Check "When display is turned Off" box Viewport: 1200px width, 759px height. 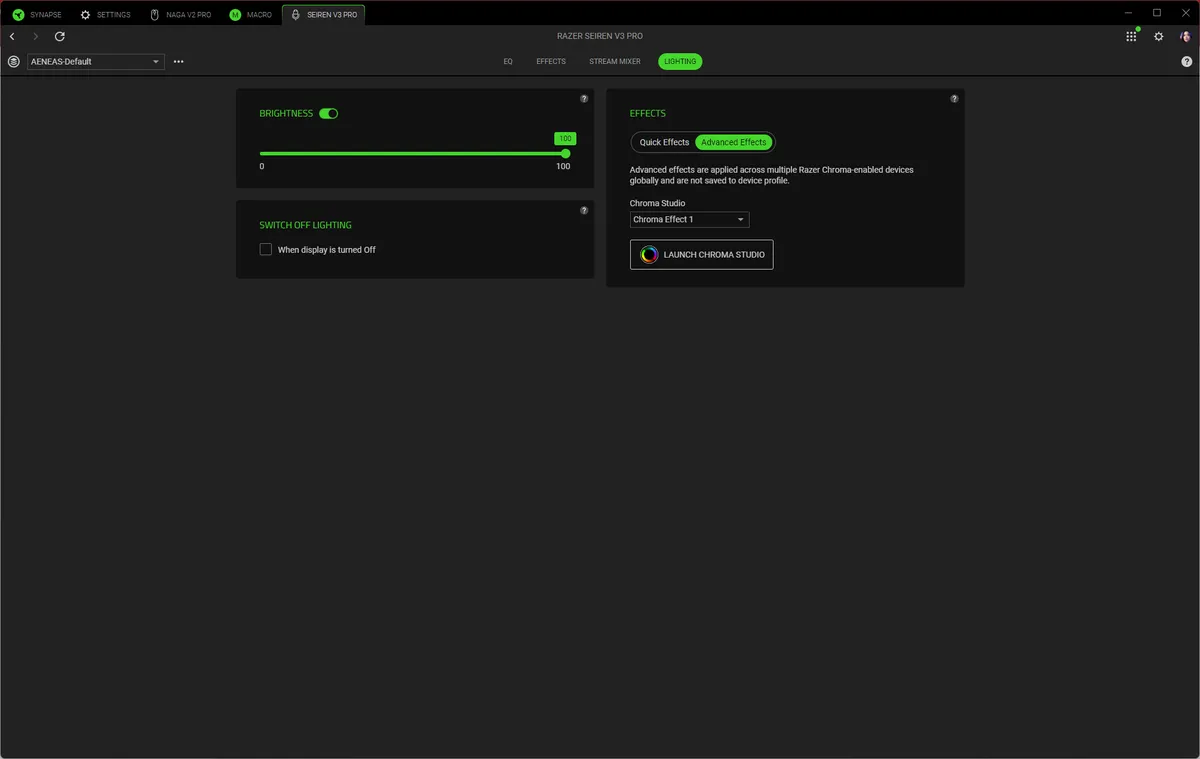click(266, 249)
